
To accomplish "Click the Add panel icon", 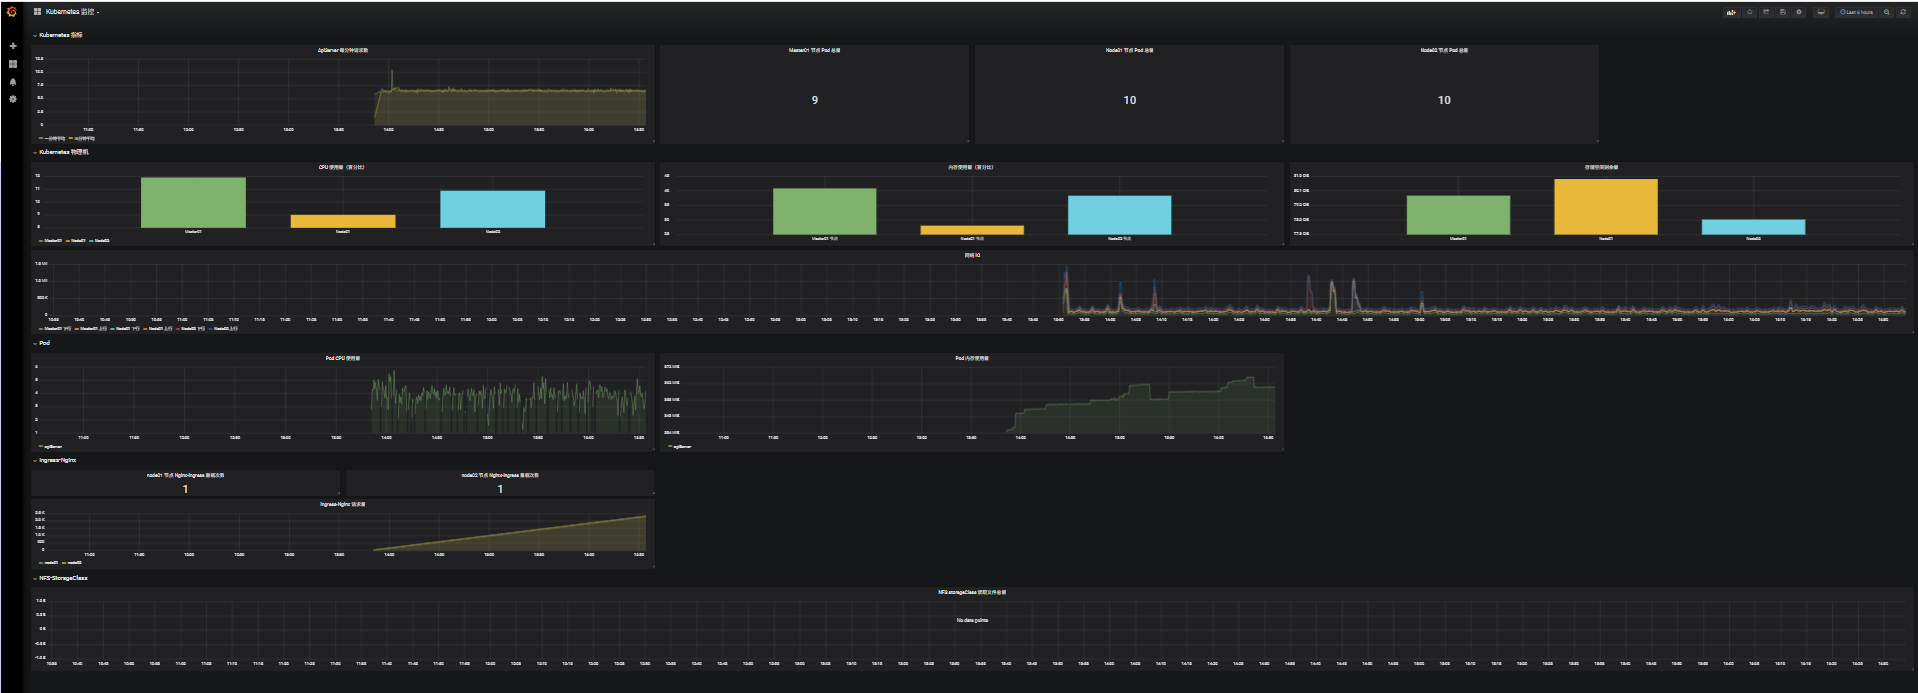I will click(x=1731, y=12).
